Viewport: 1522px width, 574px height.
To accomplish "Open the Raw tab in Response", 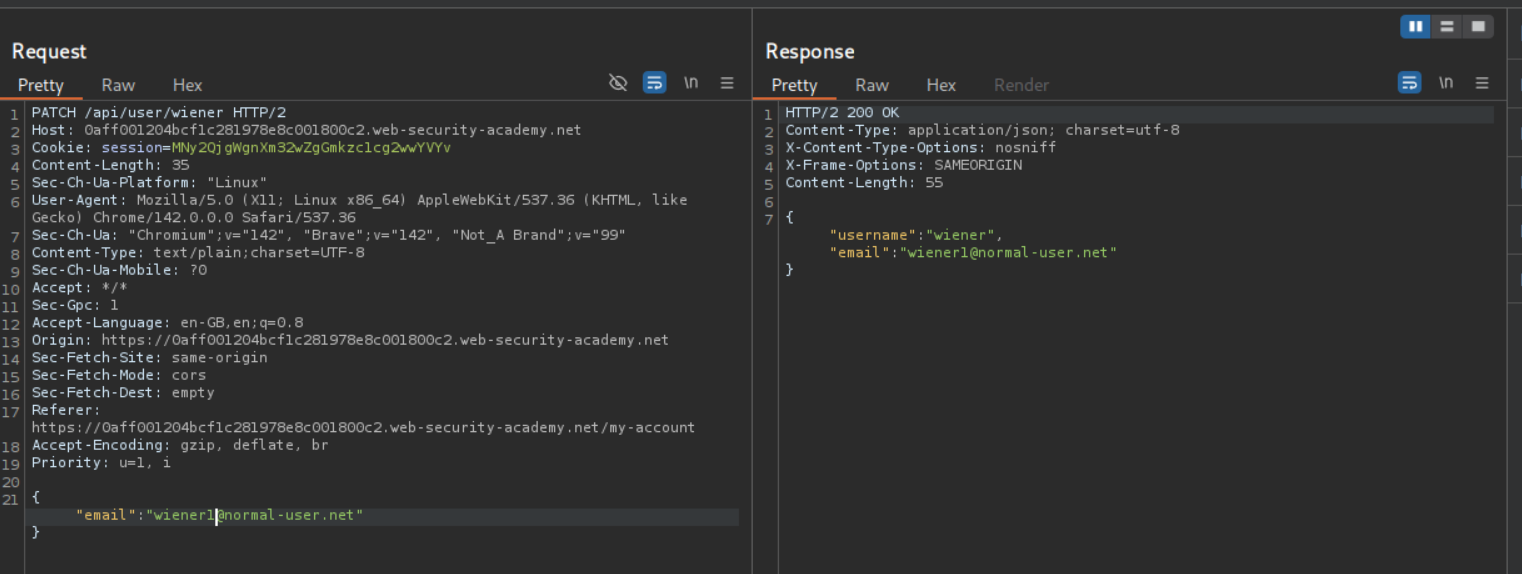I will tap(872, 85).
